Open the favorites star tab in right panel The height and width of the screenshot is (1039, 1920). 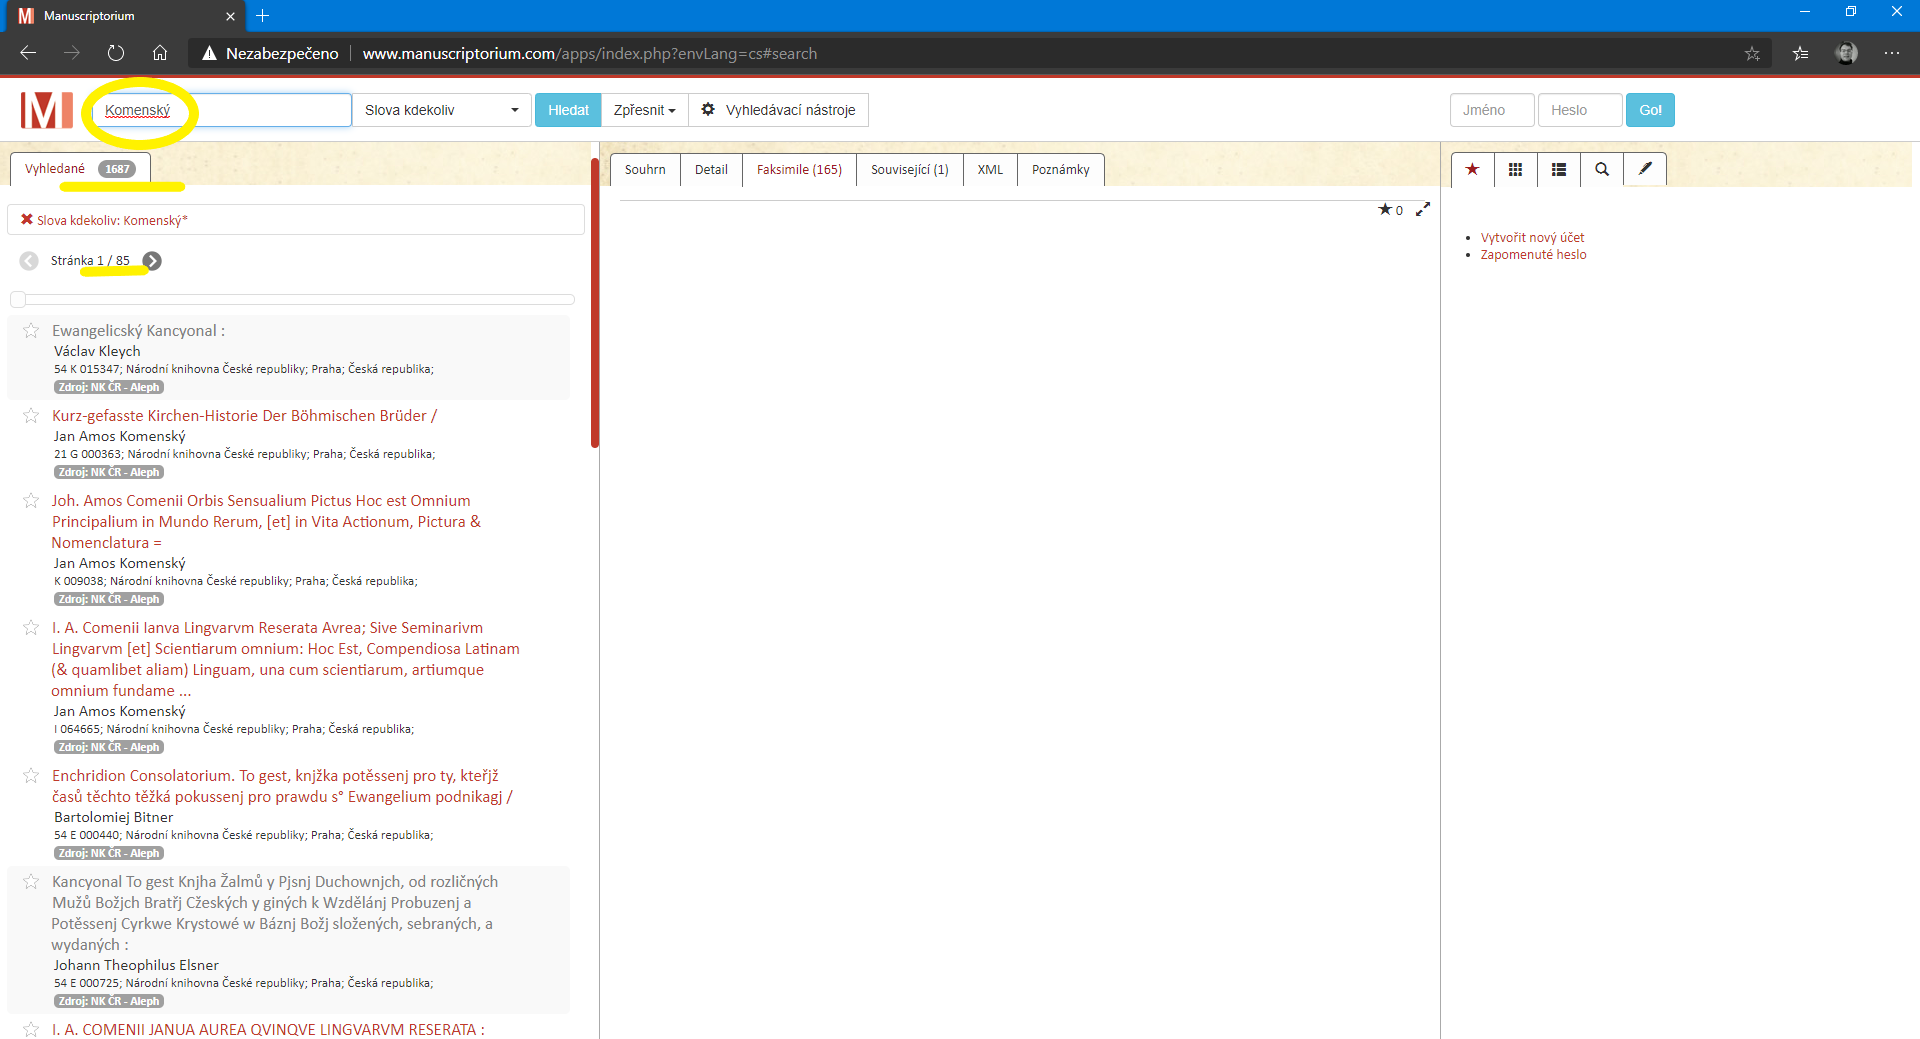point(1472,170)
